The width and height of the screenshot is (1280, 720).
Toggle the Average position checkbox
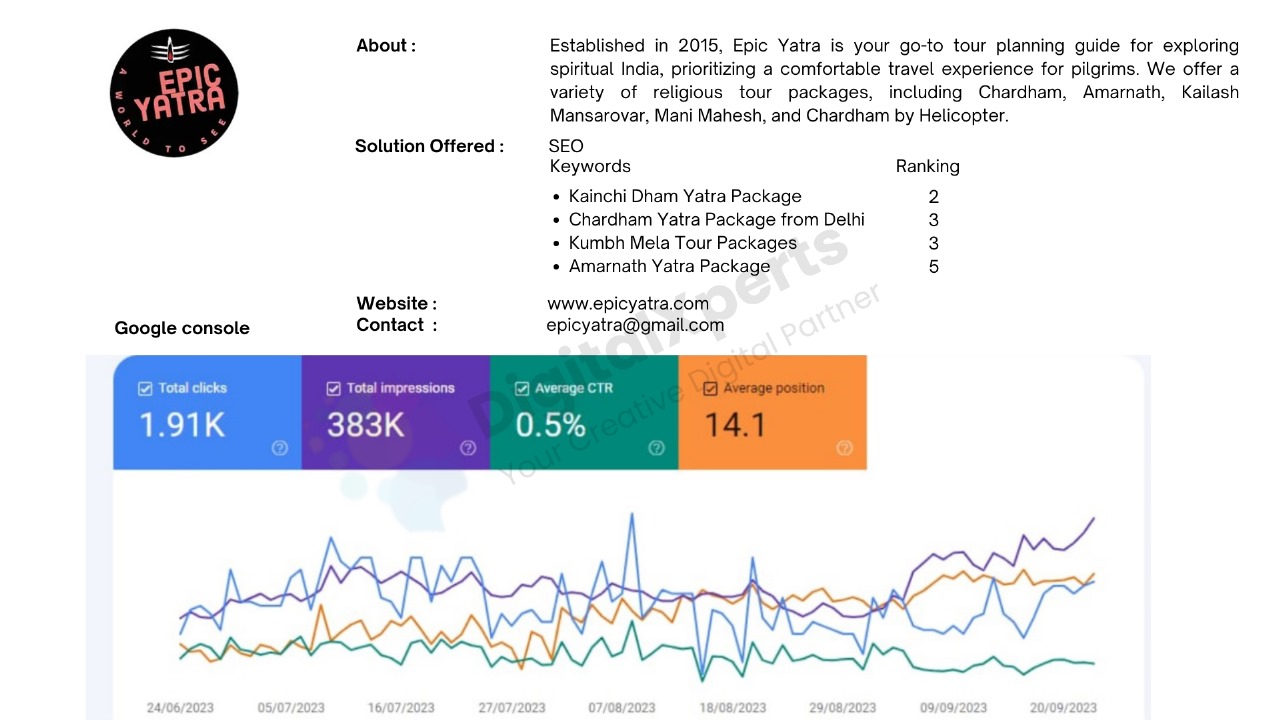(x=710, y=388)
